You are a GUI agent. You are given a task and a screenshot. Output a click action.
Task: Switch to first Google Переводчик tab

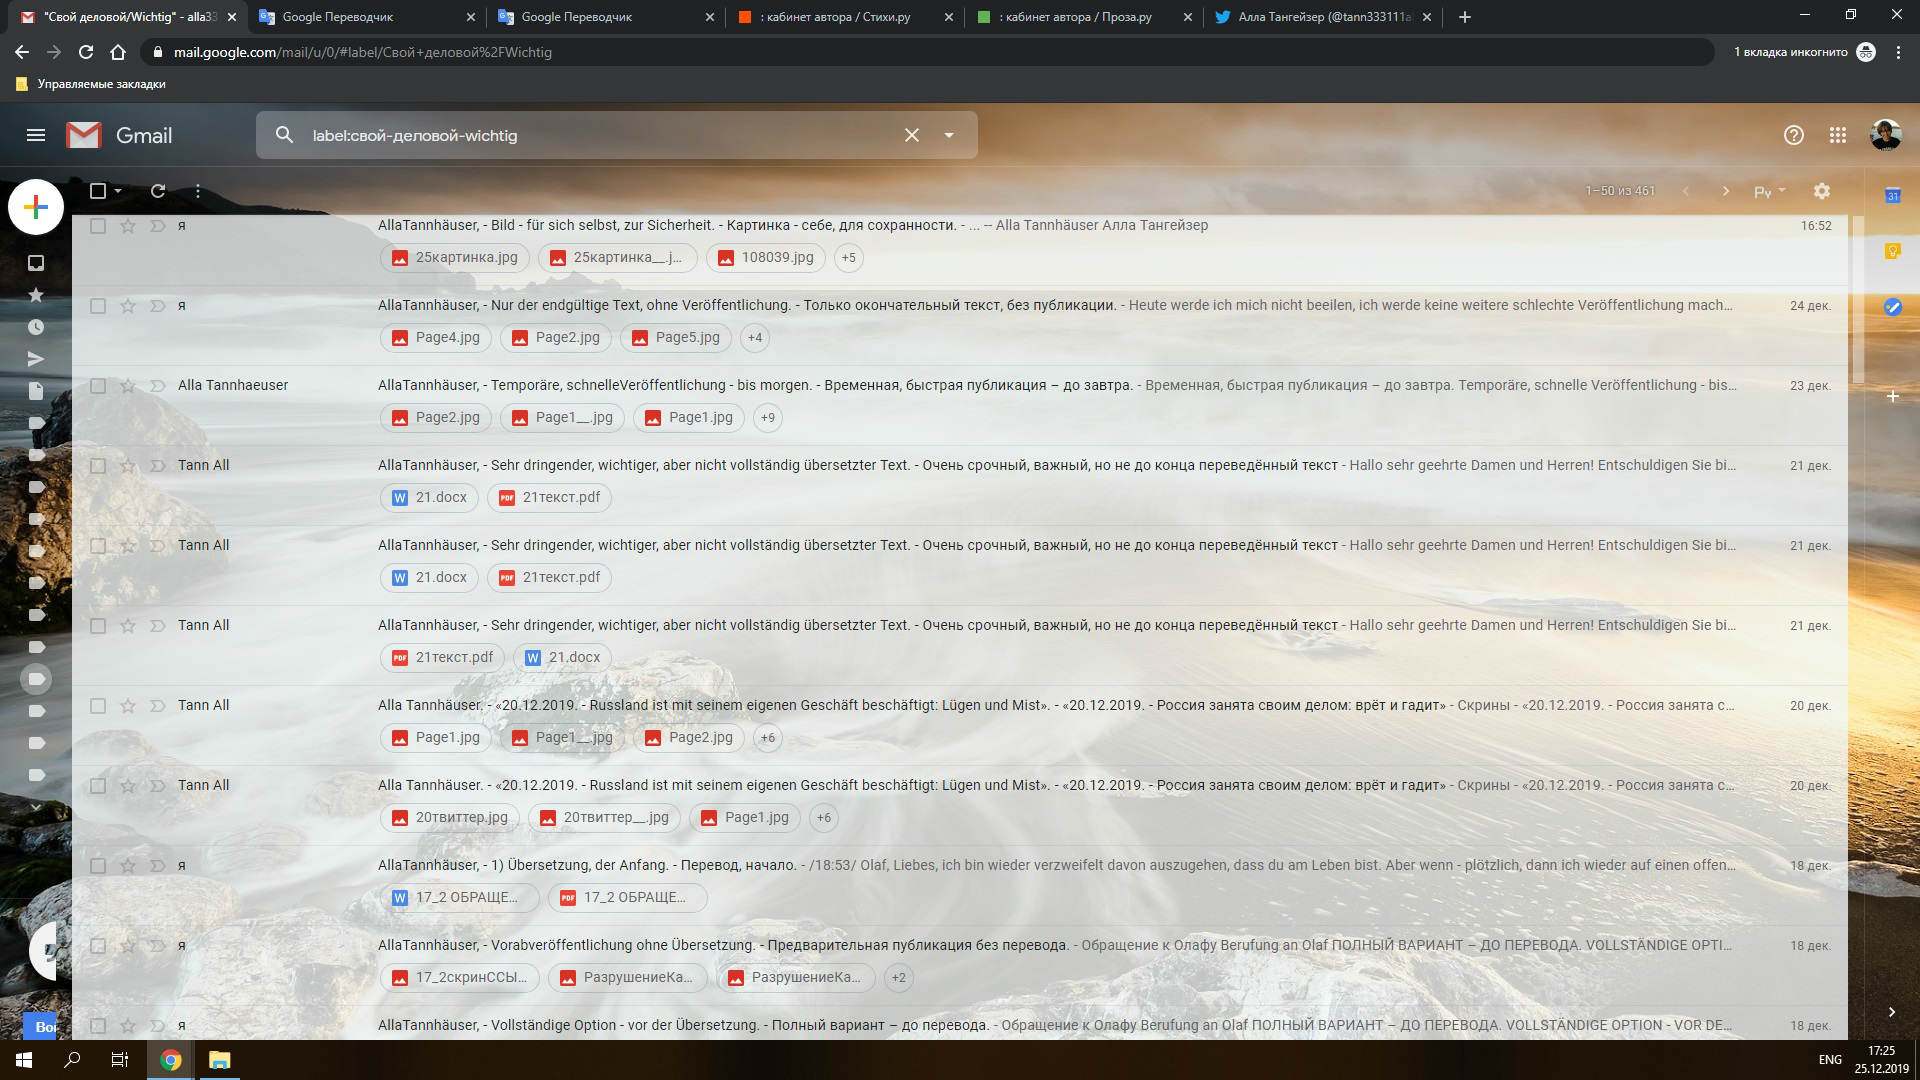coord(367,17)
